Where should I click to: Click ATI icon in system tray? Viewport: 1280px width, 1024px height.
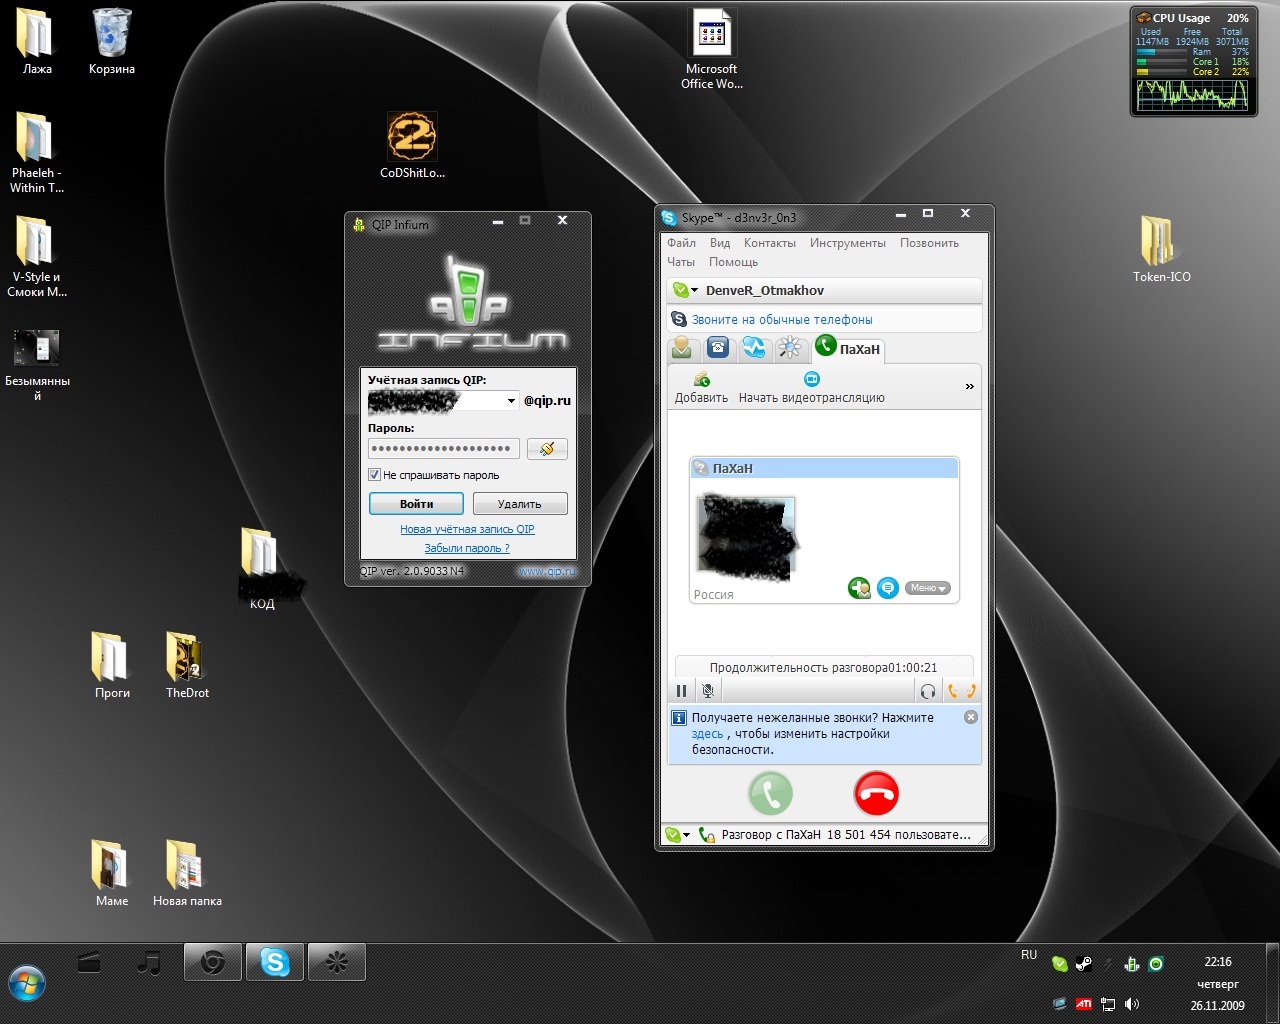(x=1084, y=1004)
